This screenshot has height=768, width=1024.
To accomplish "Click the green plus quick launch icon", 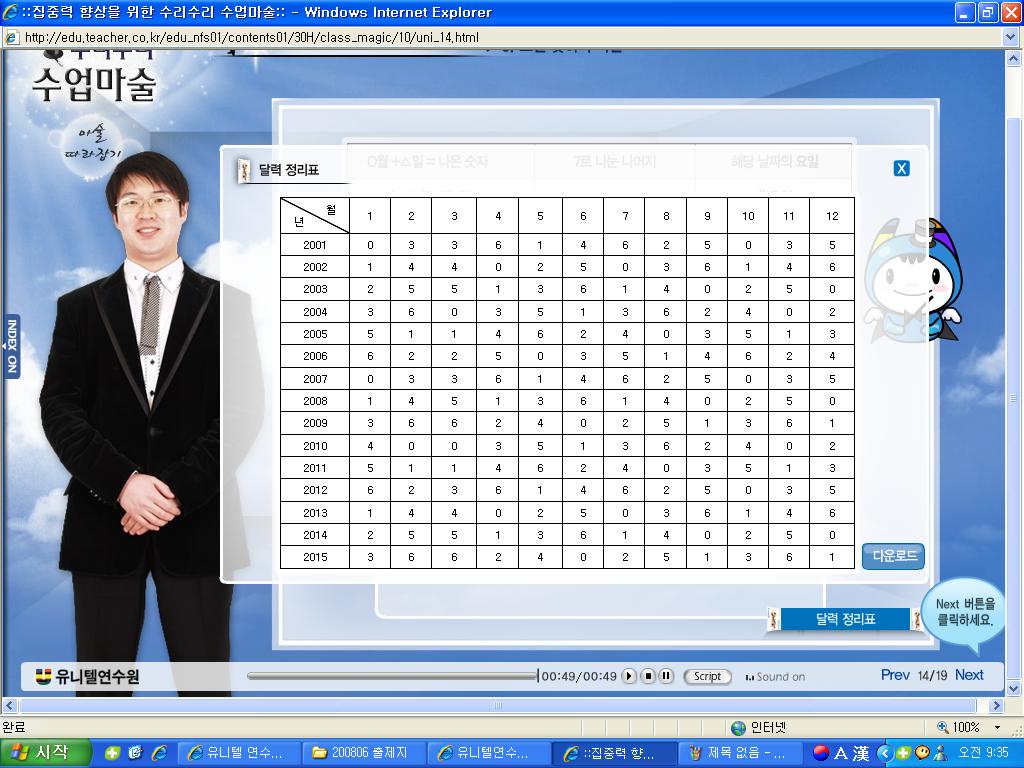I will click(x=112, y=753).
